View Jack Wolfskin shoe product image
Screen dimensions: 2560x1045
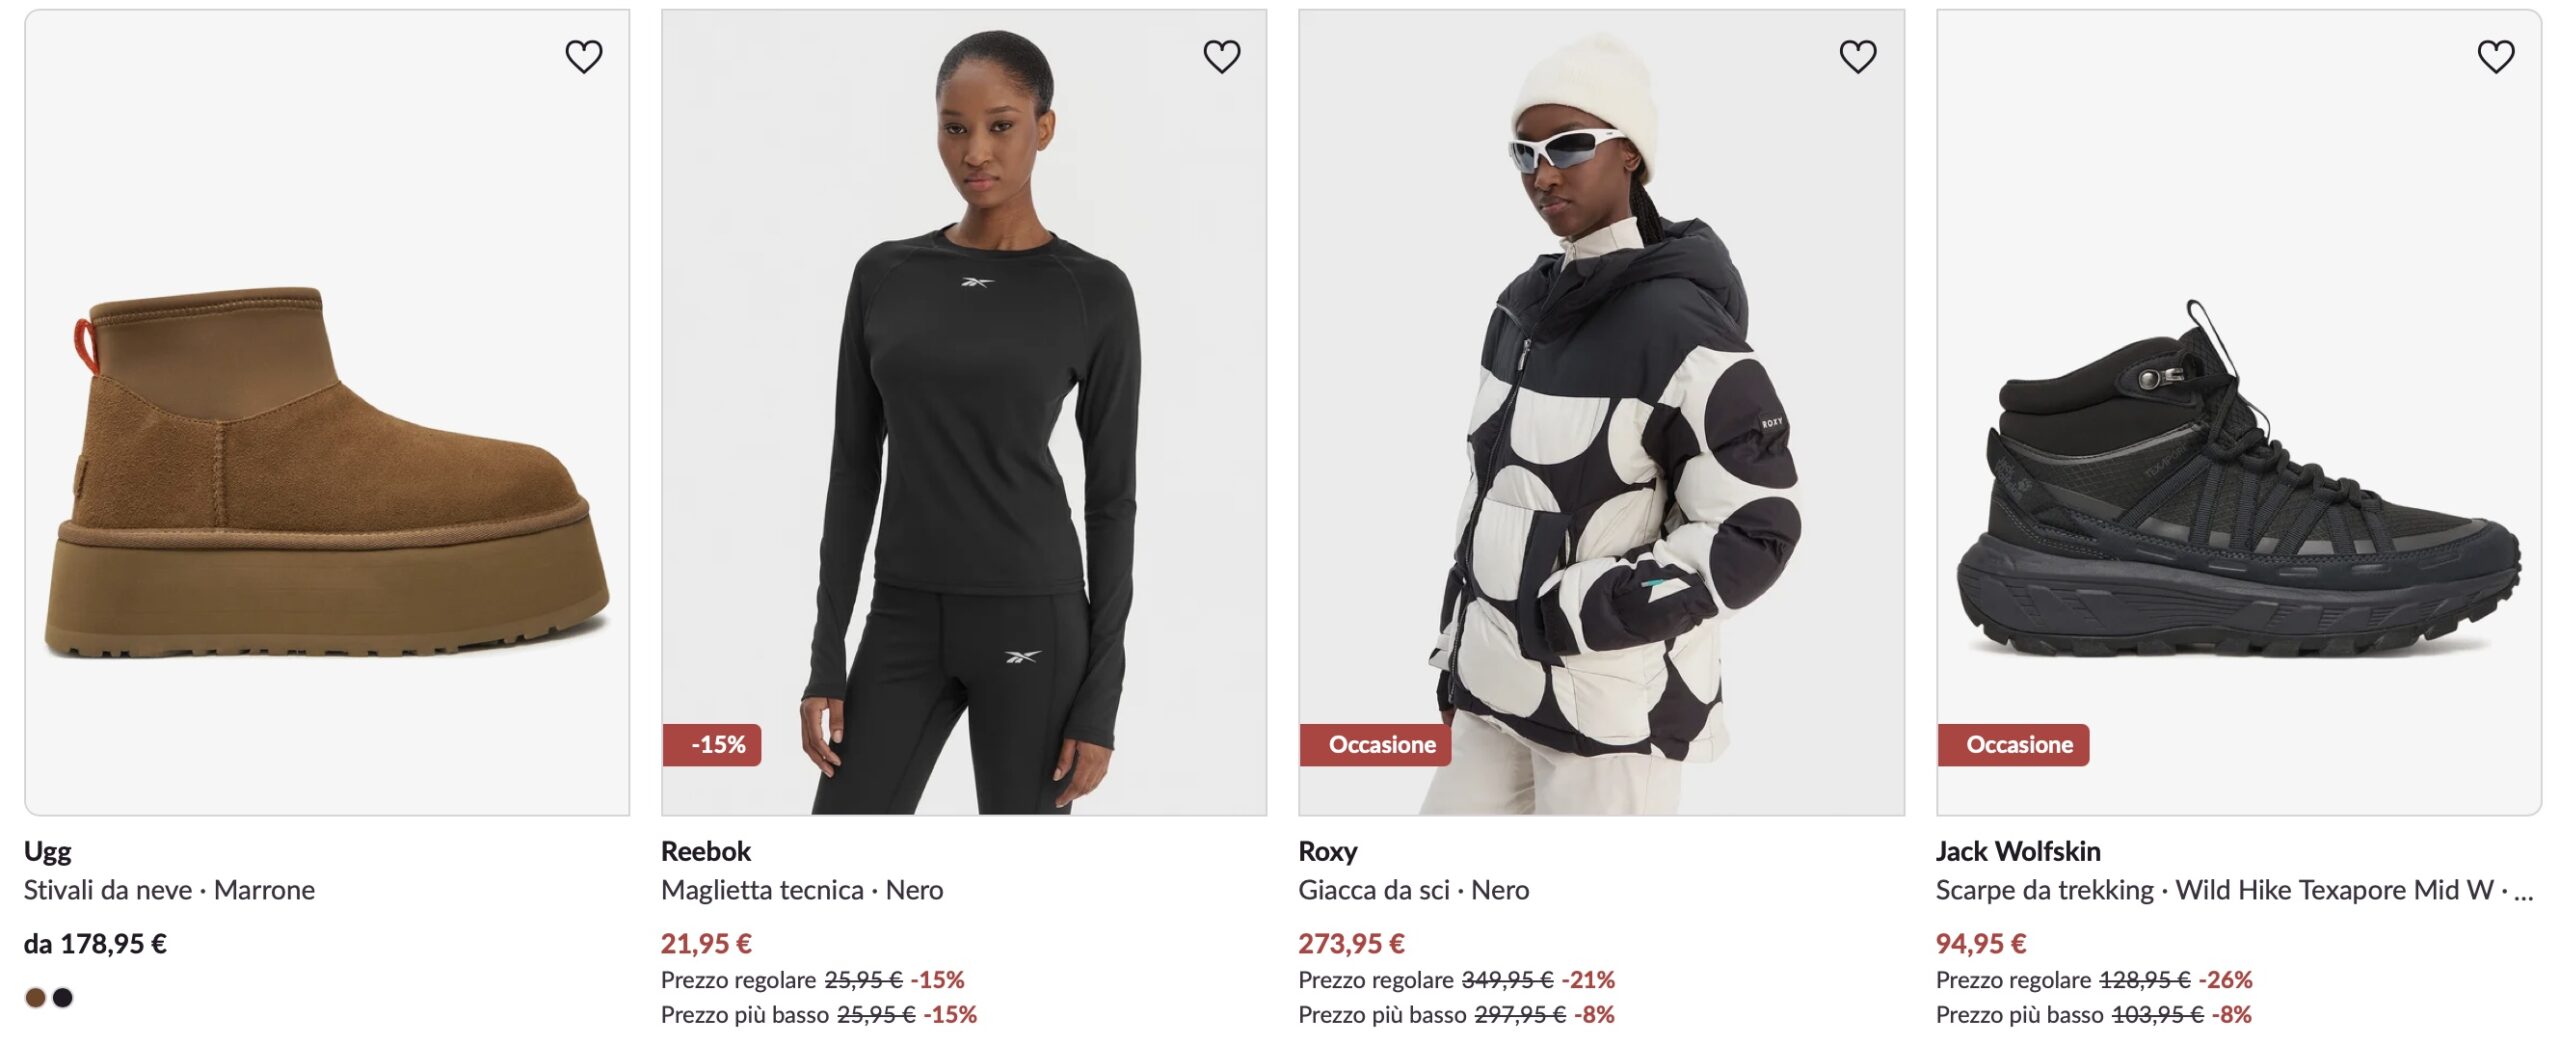tap(2239, 412)
